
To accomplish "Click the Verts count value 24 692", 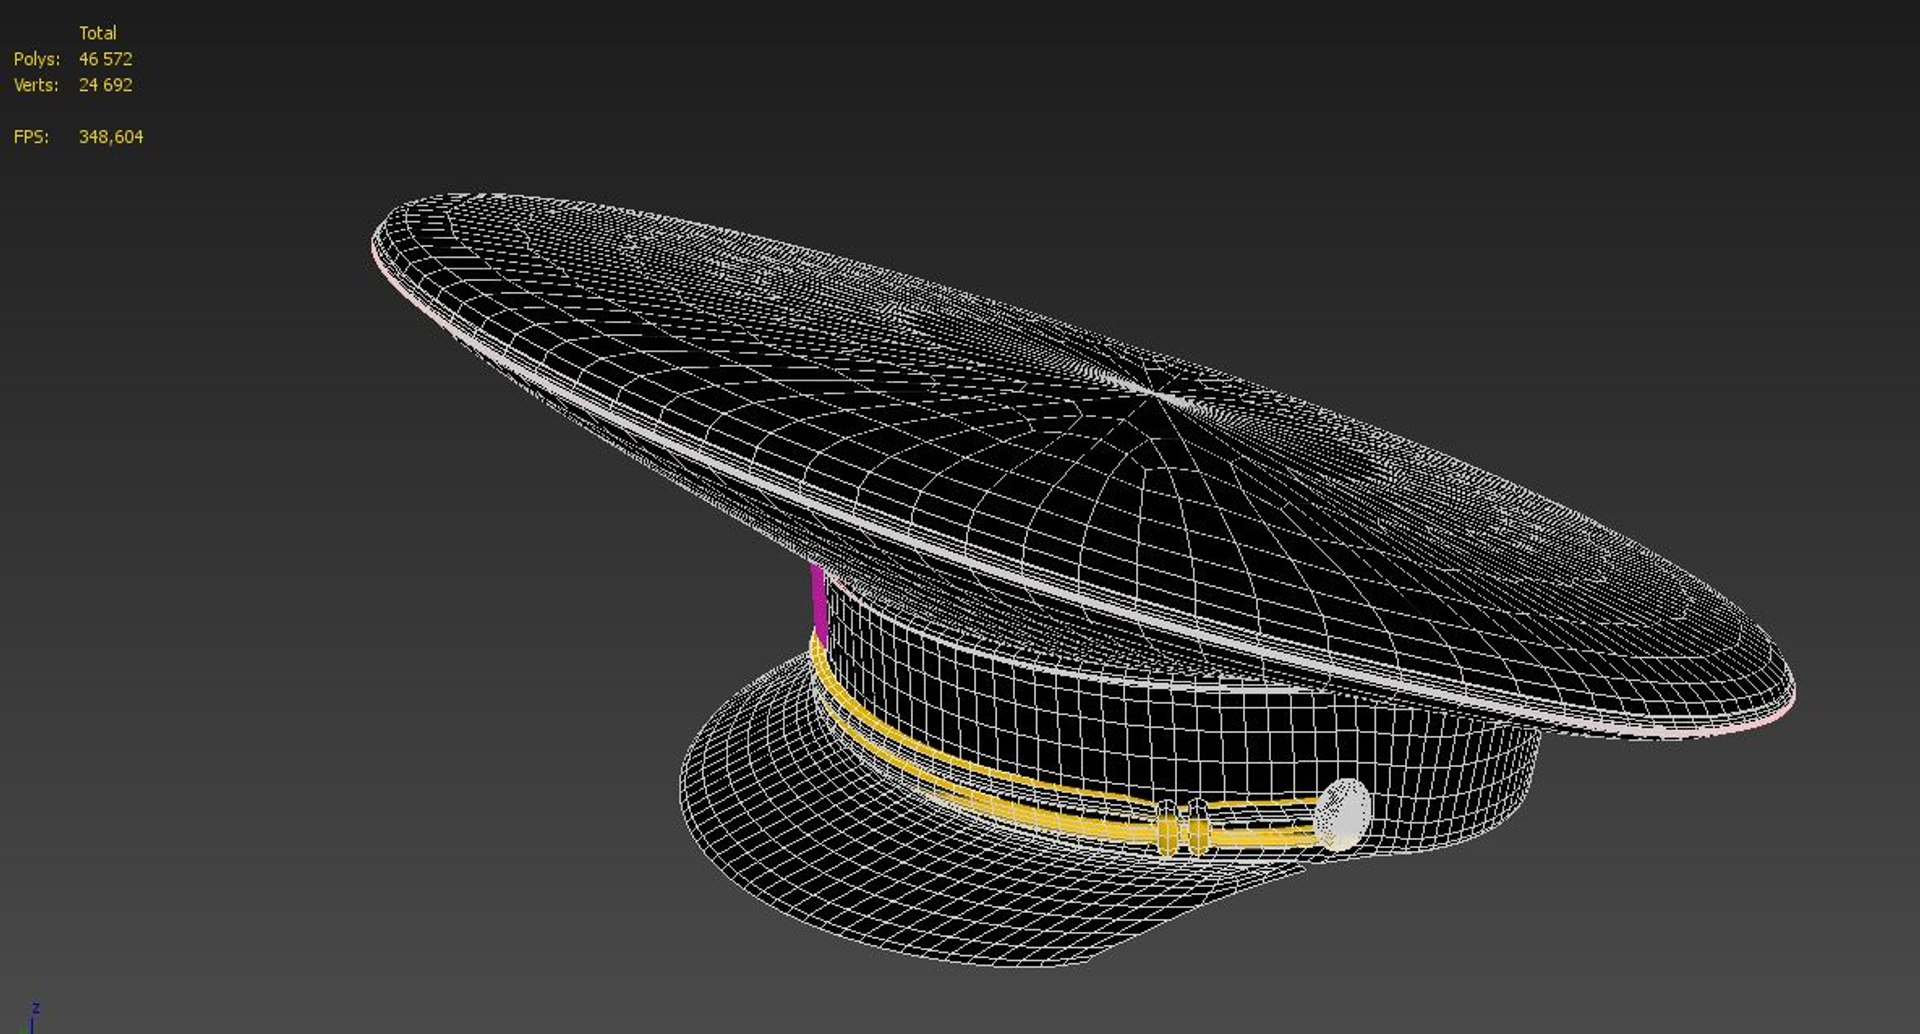I will (x=105, y=85).
